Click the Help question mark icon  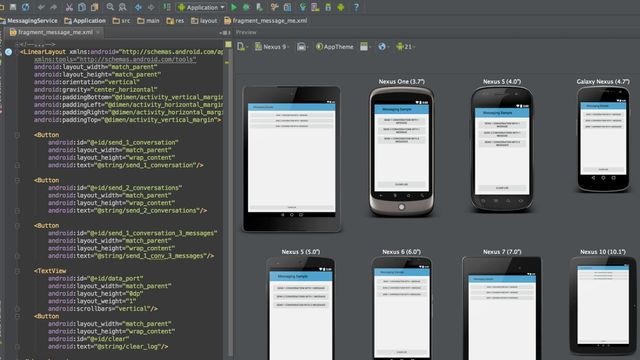[x=356, y=7]
